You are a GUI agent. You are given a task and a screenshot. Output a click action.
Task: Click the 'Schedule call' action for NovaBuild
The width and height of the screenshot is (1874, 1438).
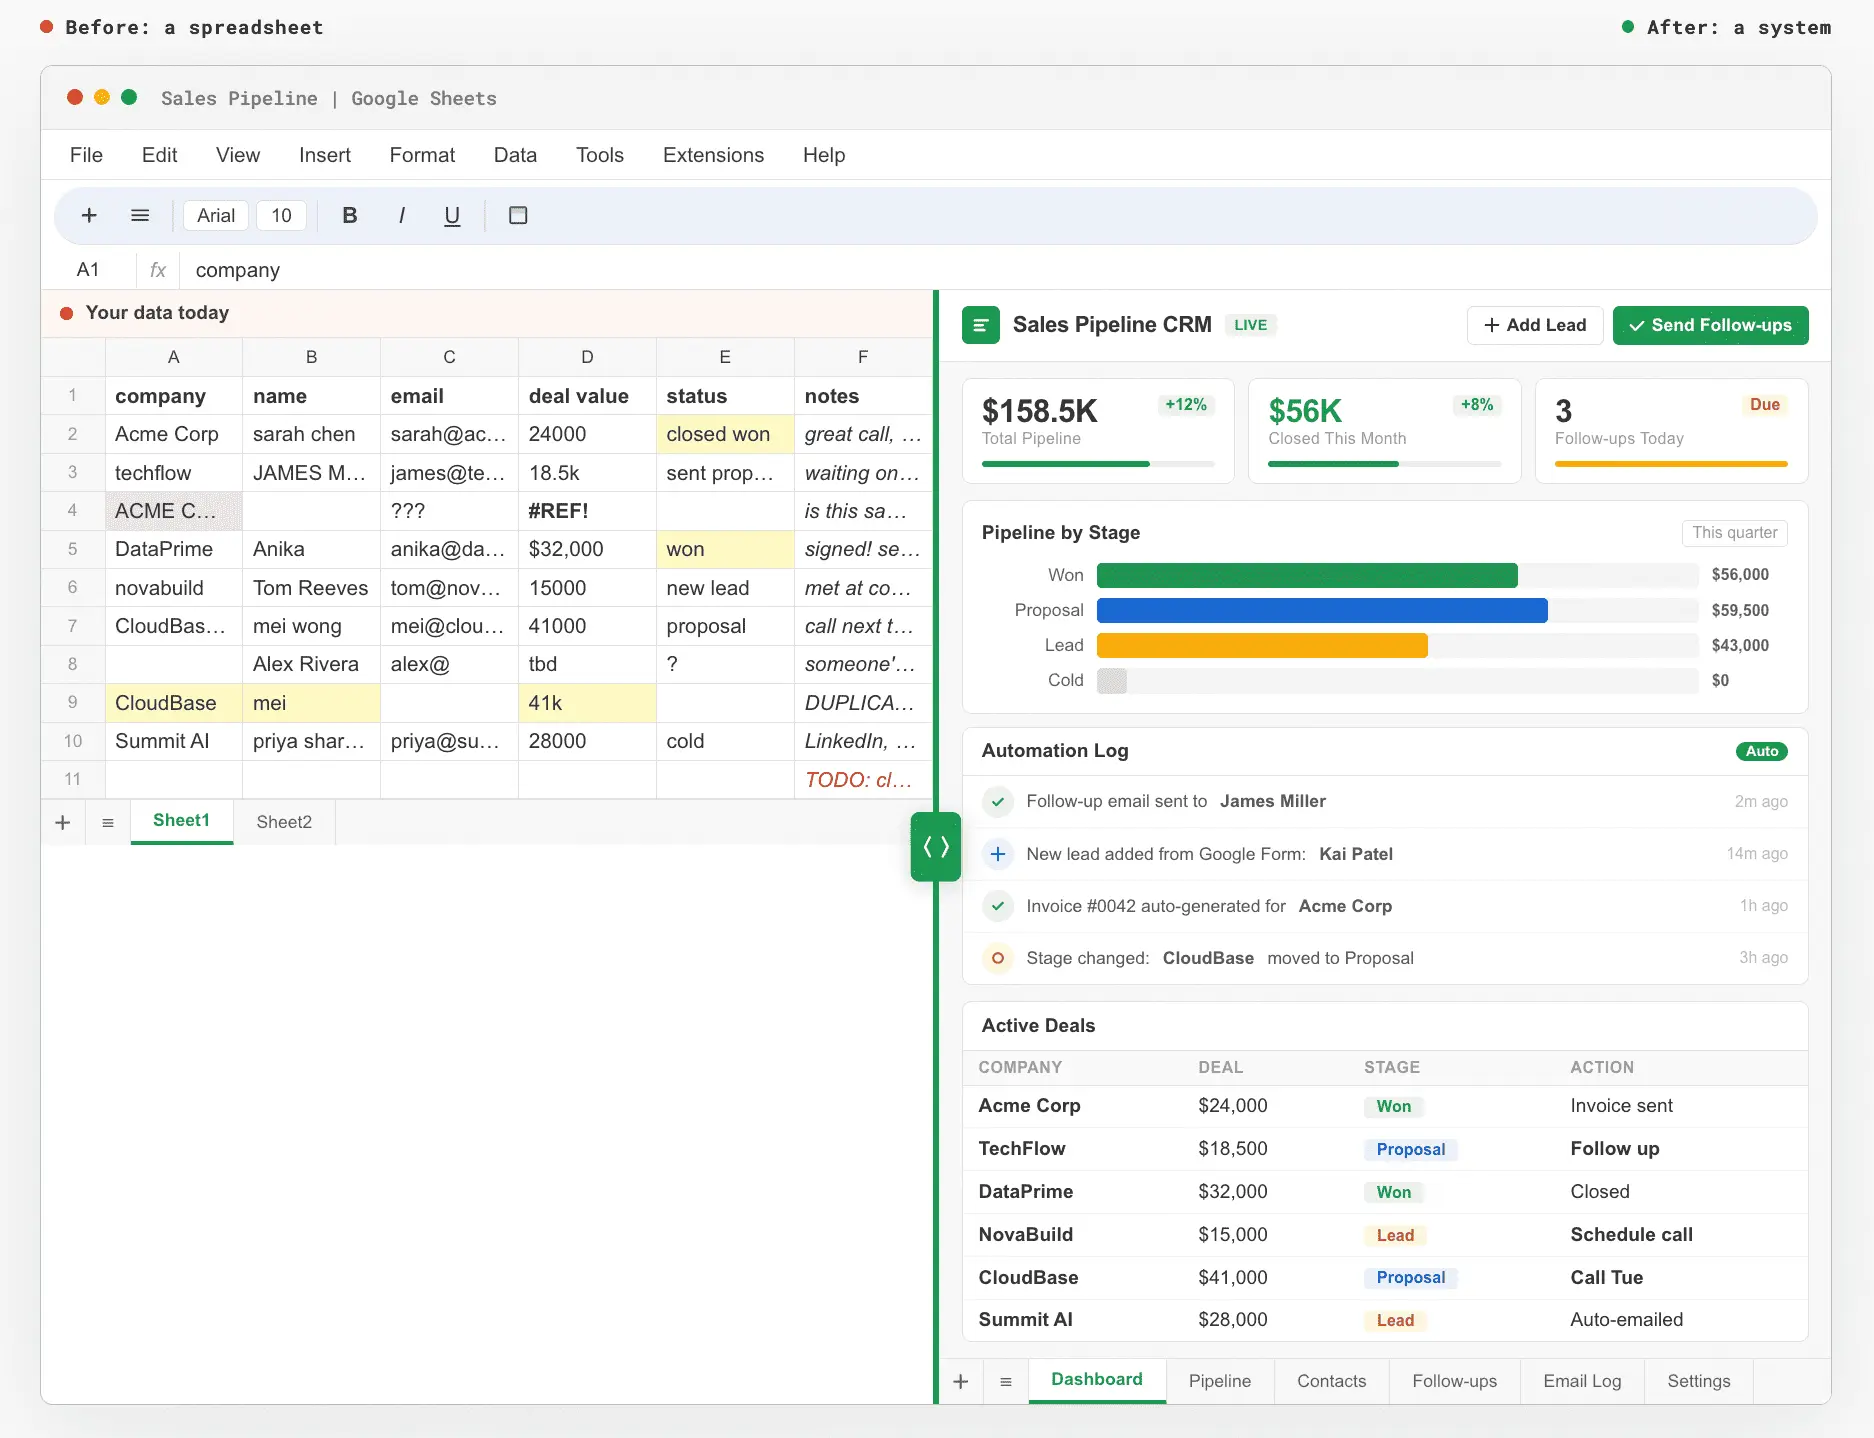(x=1631, y=1234)
